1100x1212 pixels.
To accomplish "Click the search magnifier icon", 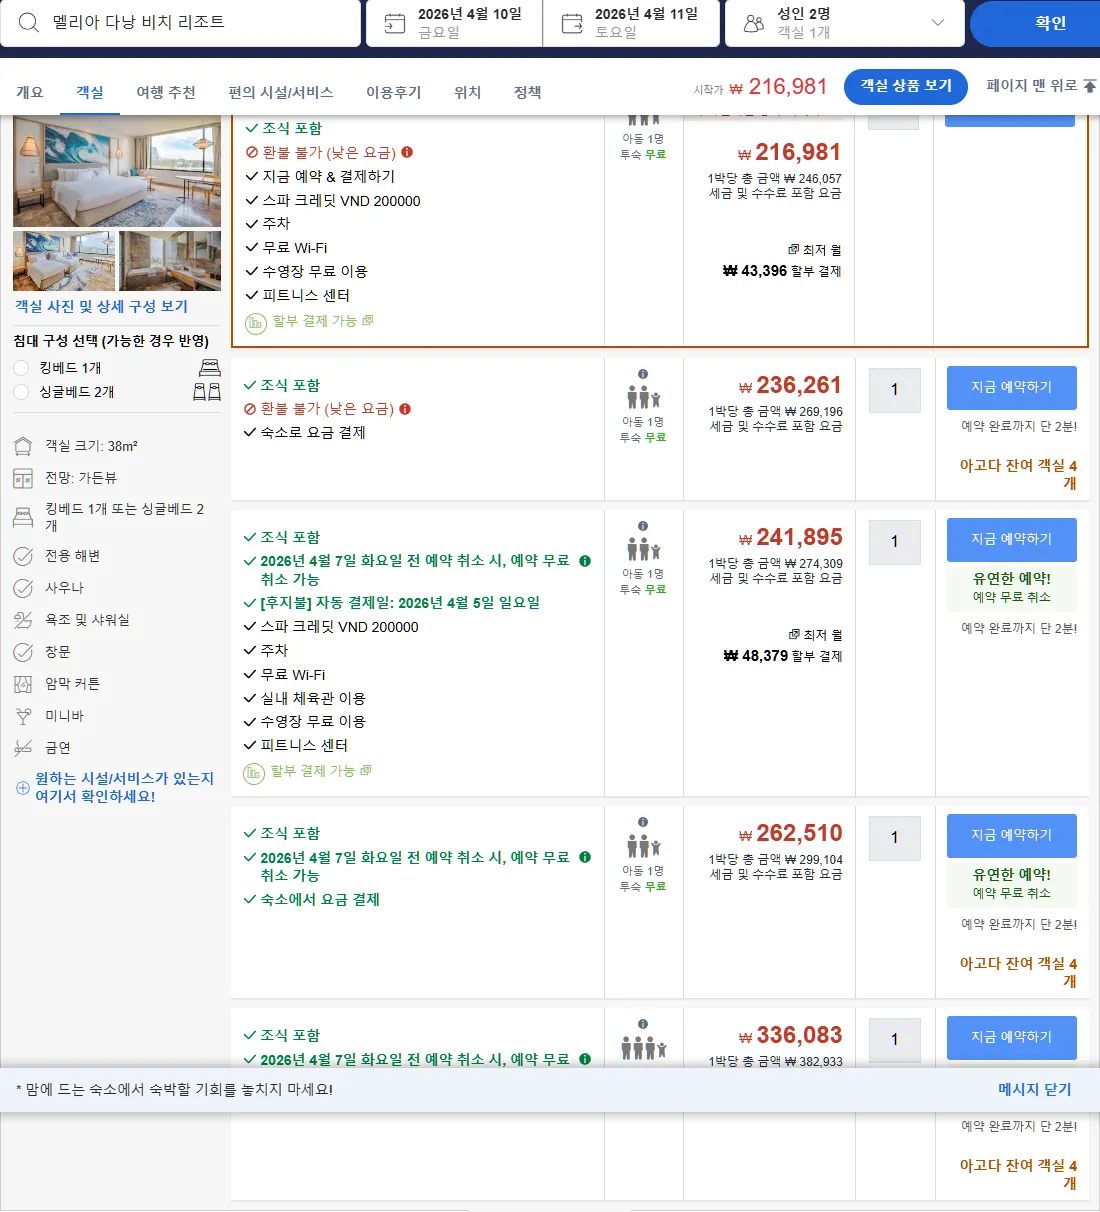I will pos(29,23).
